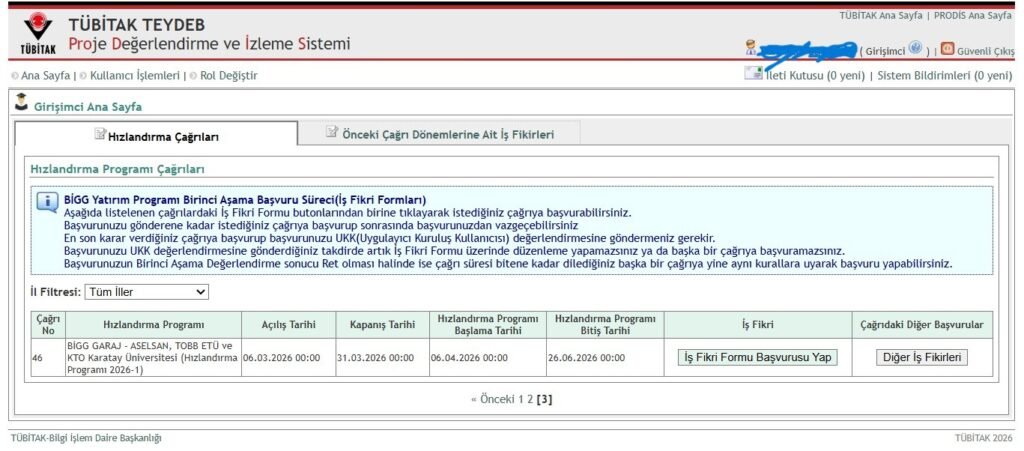Click the user avatar icon beside the username

point(750,48)
